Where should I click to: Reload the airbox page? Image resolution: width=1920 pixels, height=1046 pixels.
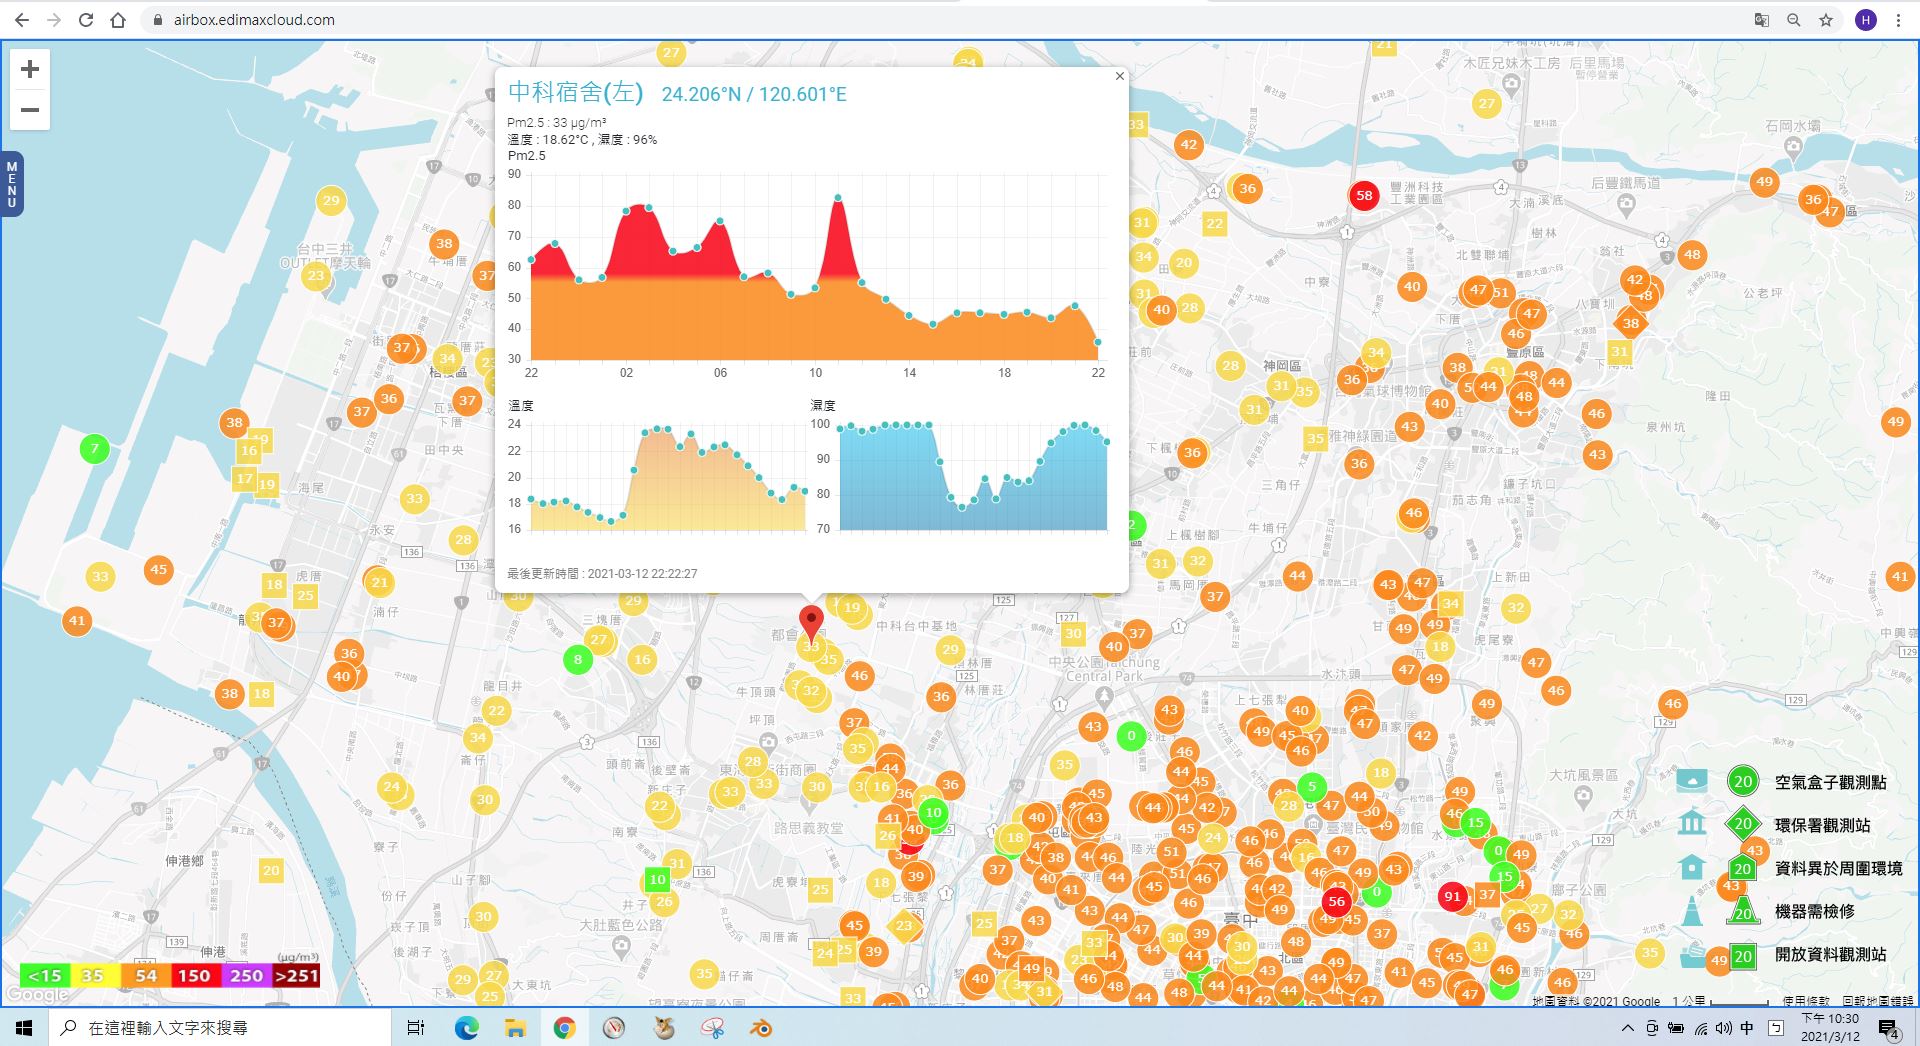pos(86,20)
